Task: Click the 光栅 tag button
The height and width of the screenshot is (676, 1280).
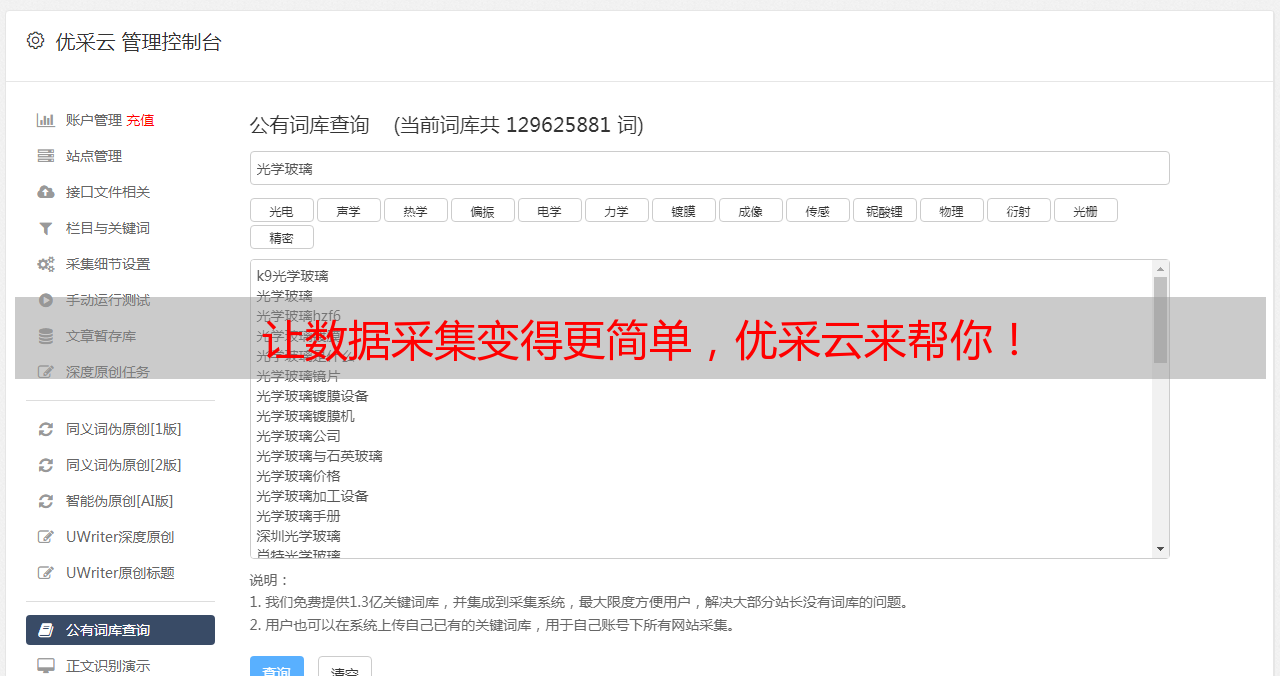Action: coord(1086,210)
